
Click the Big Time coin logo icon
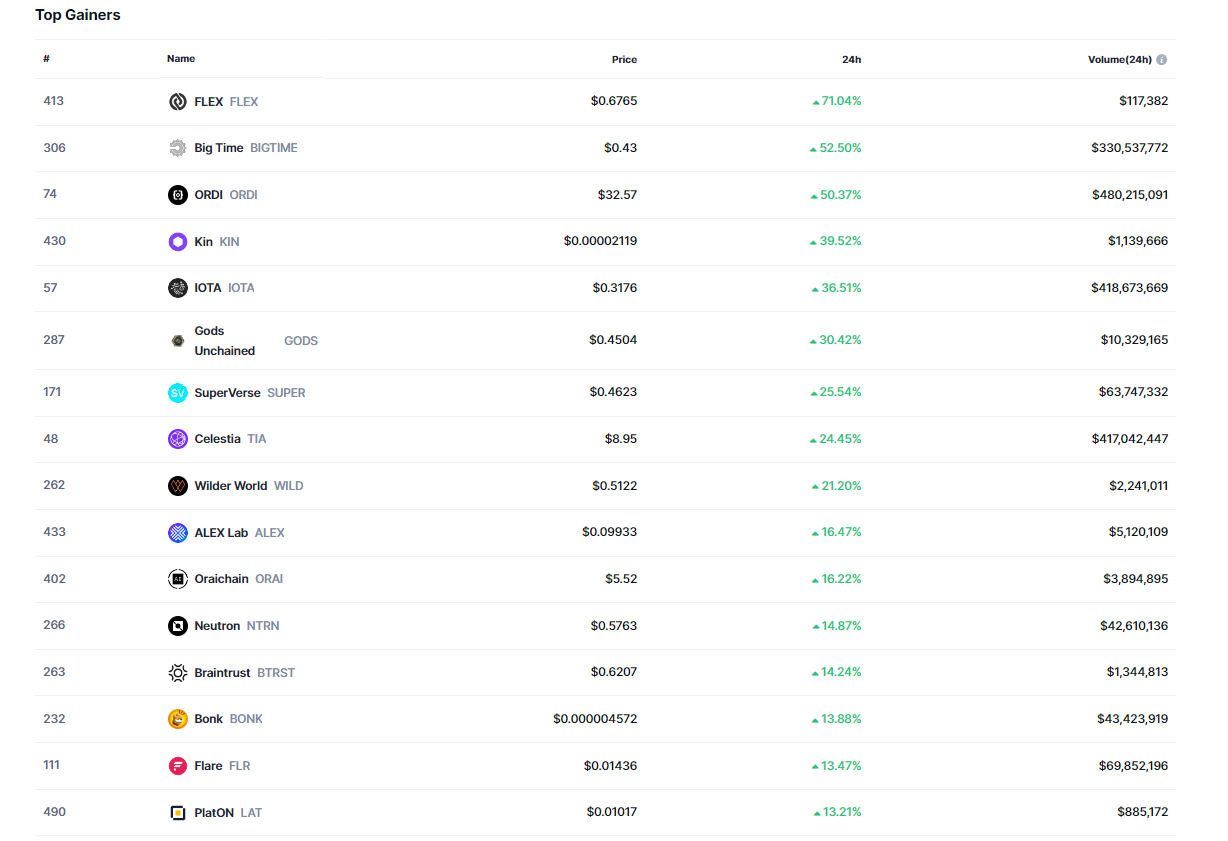[x=178, y=148]
